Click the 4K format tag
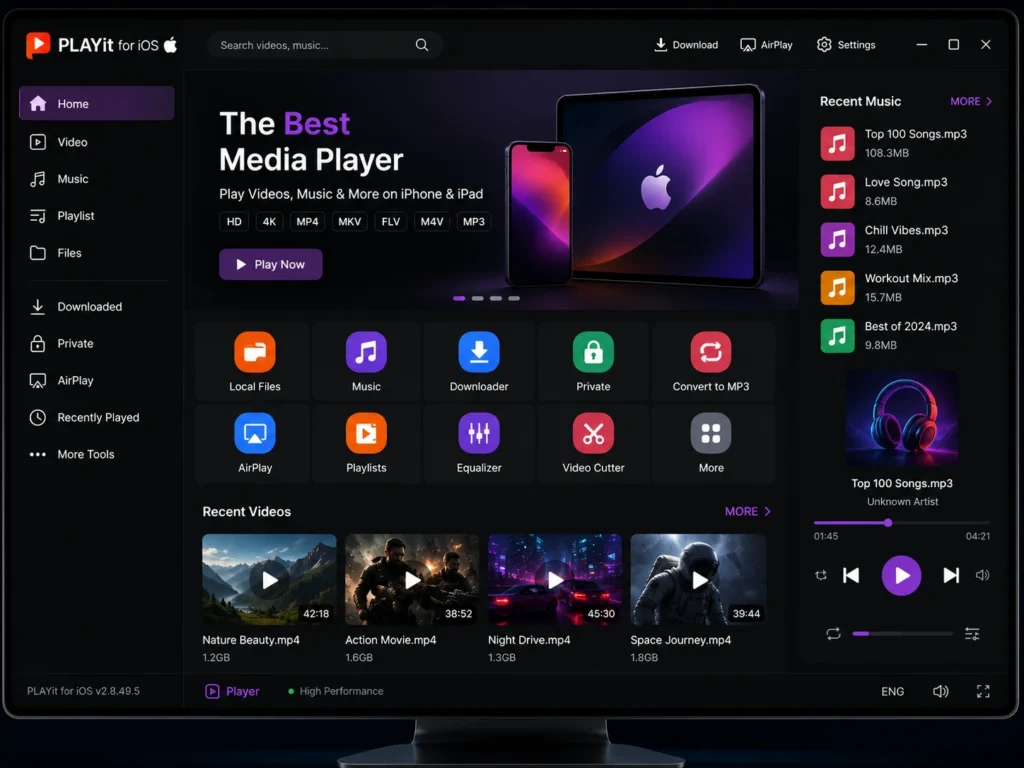The image size is (1024, 768). (x=269, y=221)
